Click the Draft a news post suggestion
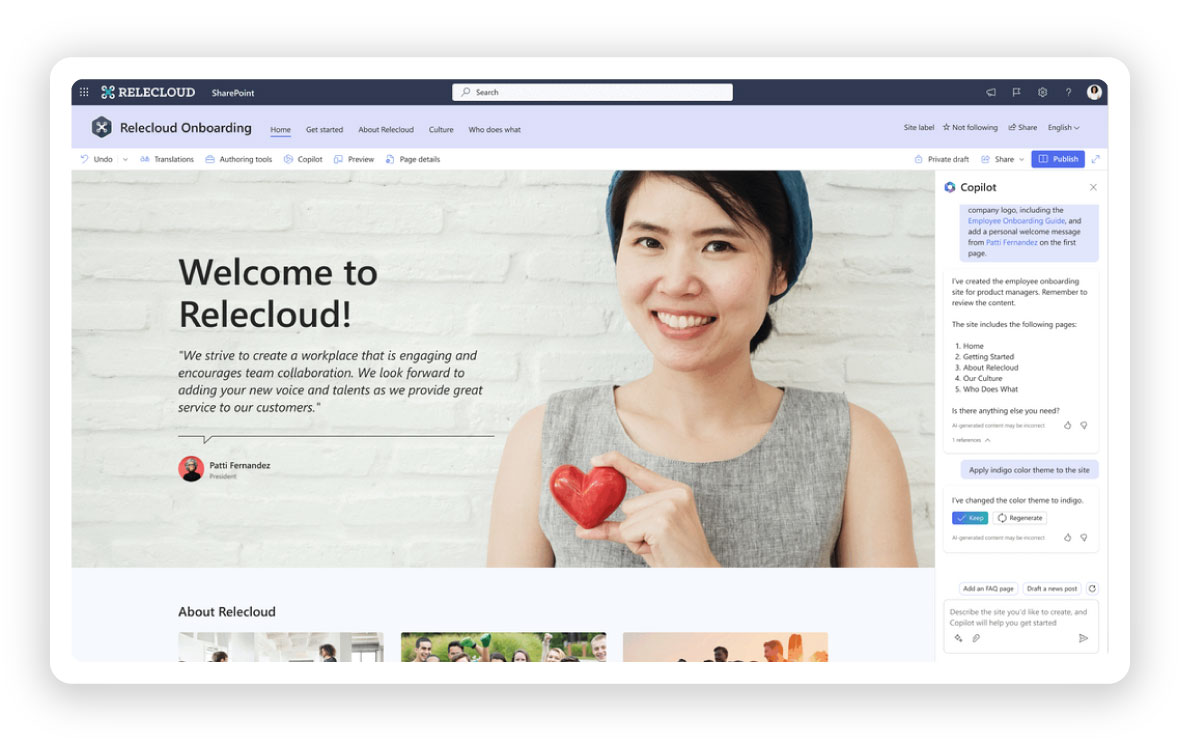 pyautogui.click(x=1051, y=589)
